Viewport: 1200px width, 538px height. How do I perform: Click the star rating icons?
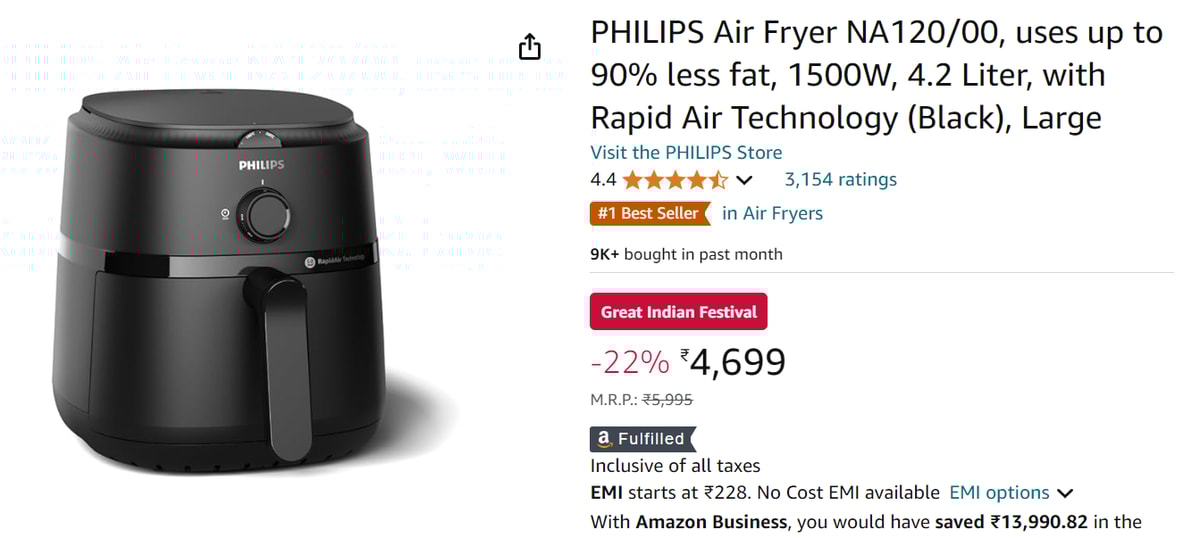pyautogui.click(x=675, y=180)
